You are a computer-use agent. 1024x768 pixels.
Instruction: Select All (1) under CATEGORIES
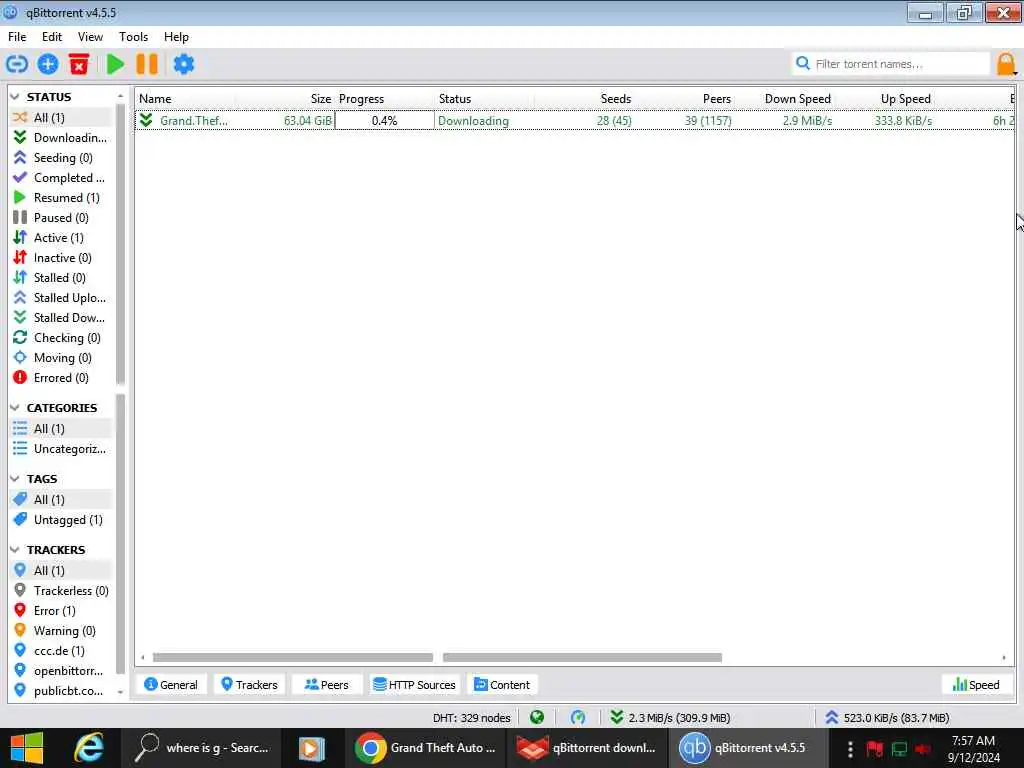(61, 428)
